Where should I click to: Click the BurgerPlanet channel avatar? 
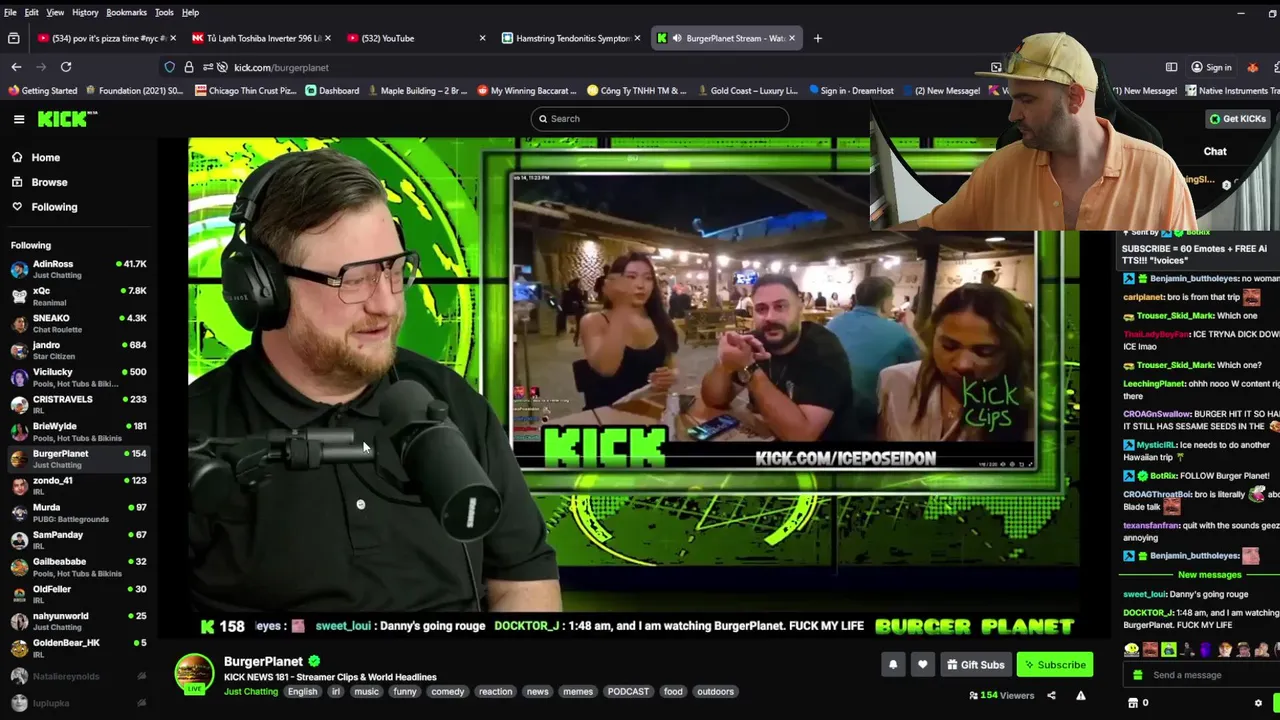194,674
